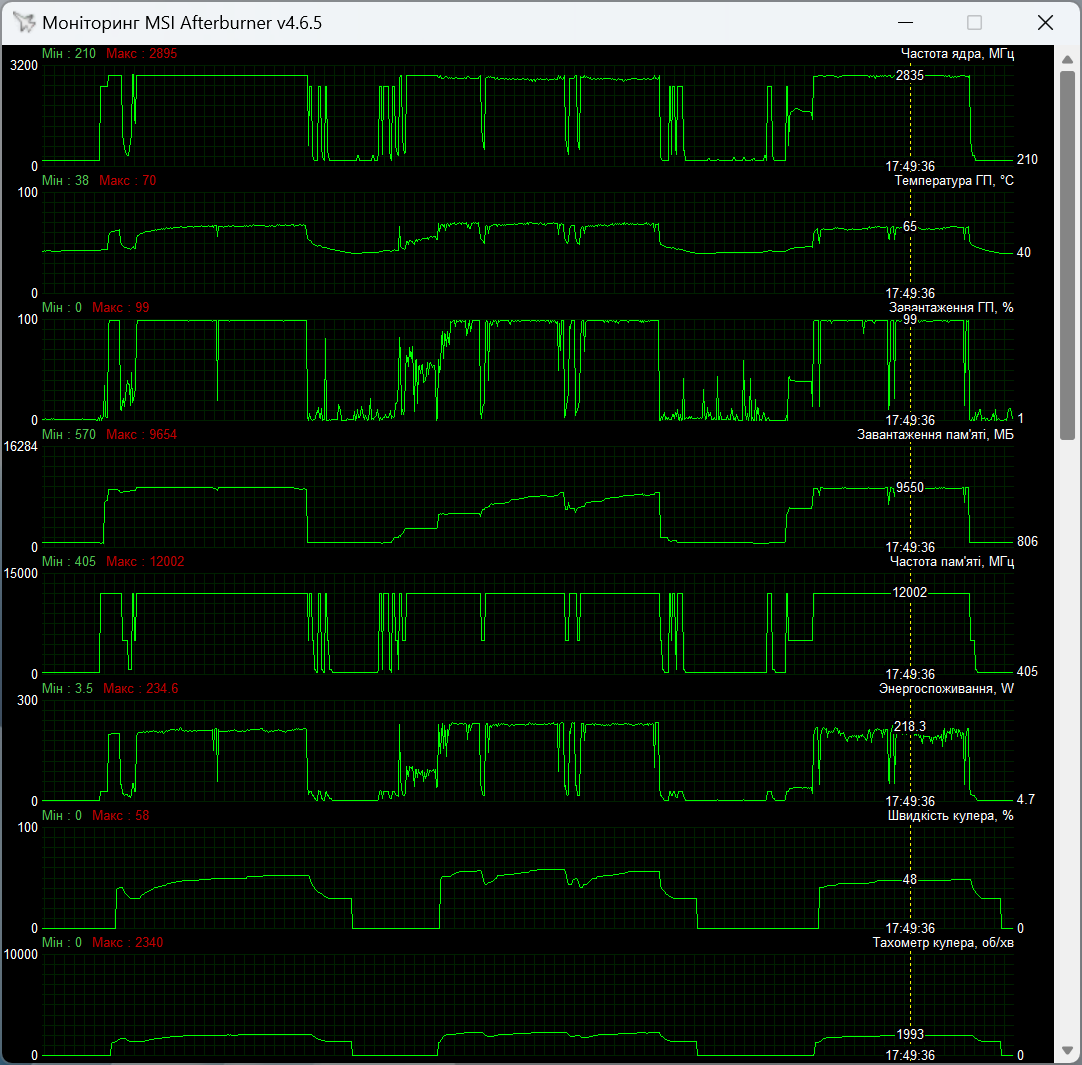Click the 'Мін : 210' core clock value
Image resolution: width=1082 pixels, height=1065 pixels.
point(69,53)
